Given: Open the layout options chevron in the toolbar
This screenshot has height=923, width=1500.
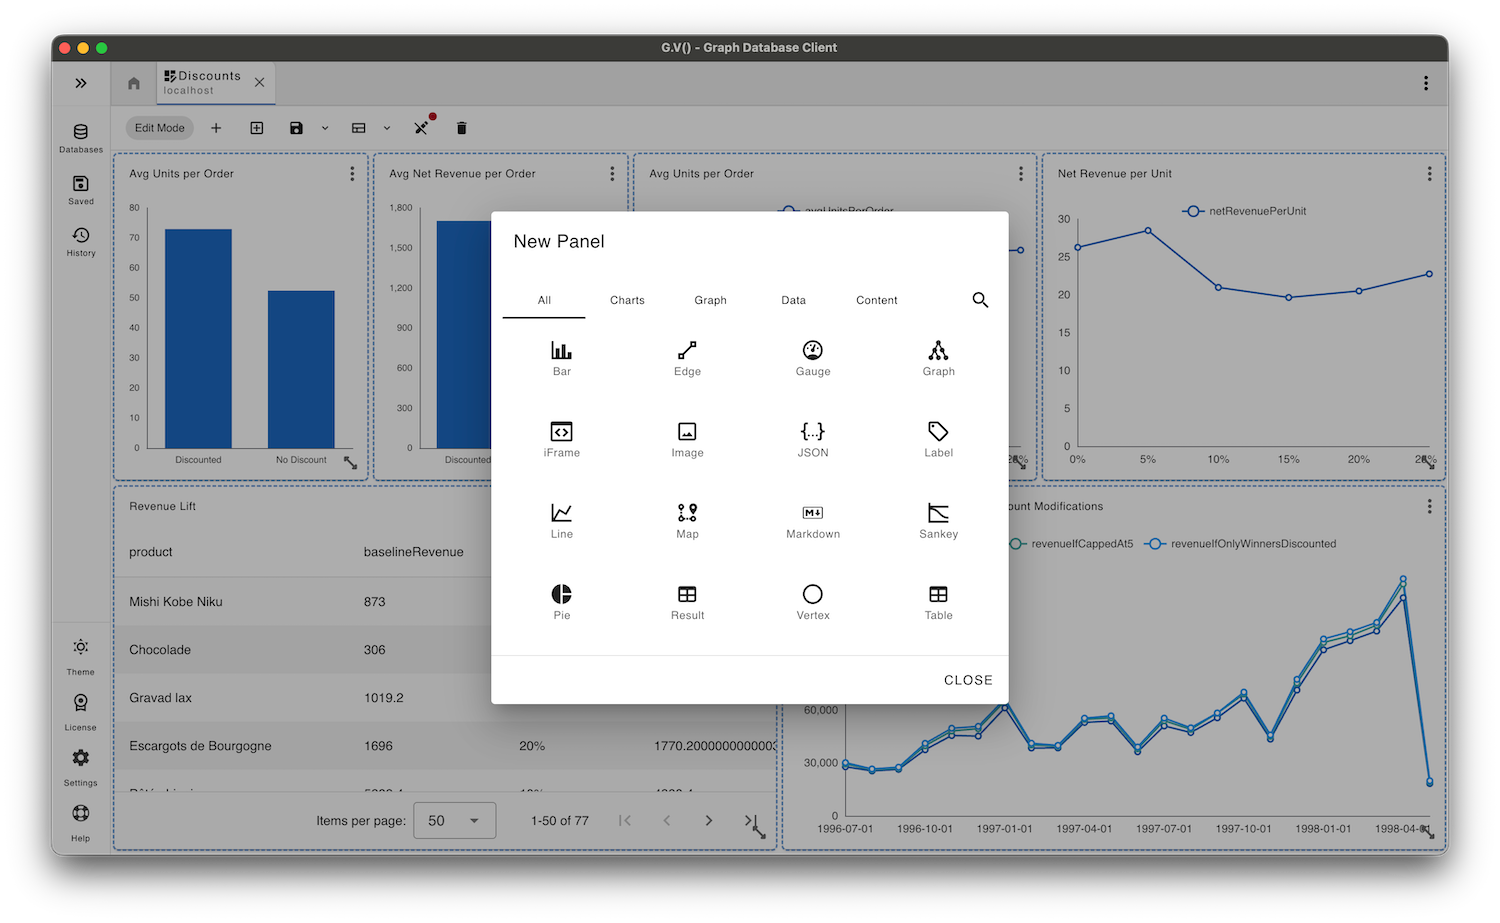Looking at the screenshot, I should [x=386, y=128].
